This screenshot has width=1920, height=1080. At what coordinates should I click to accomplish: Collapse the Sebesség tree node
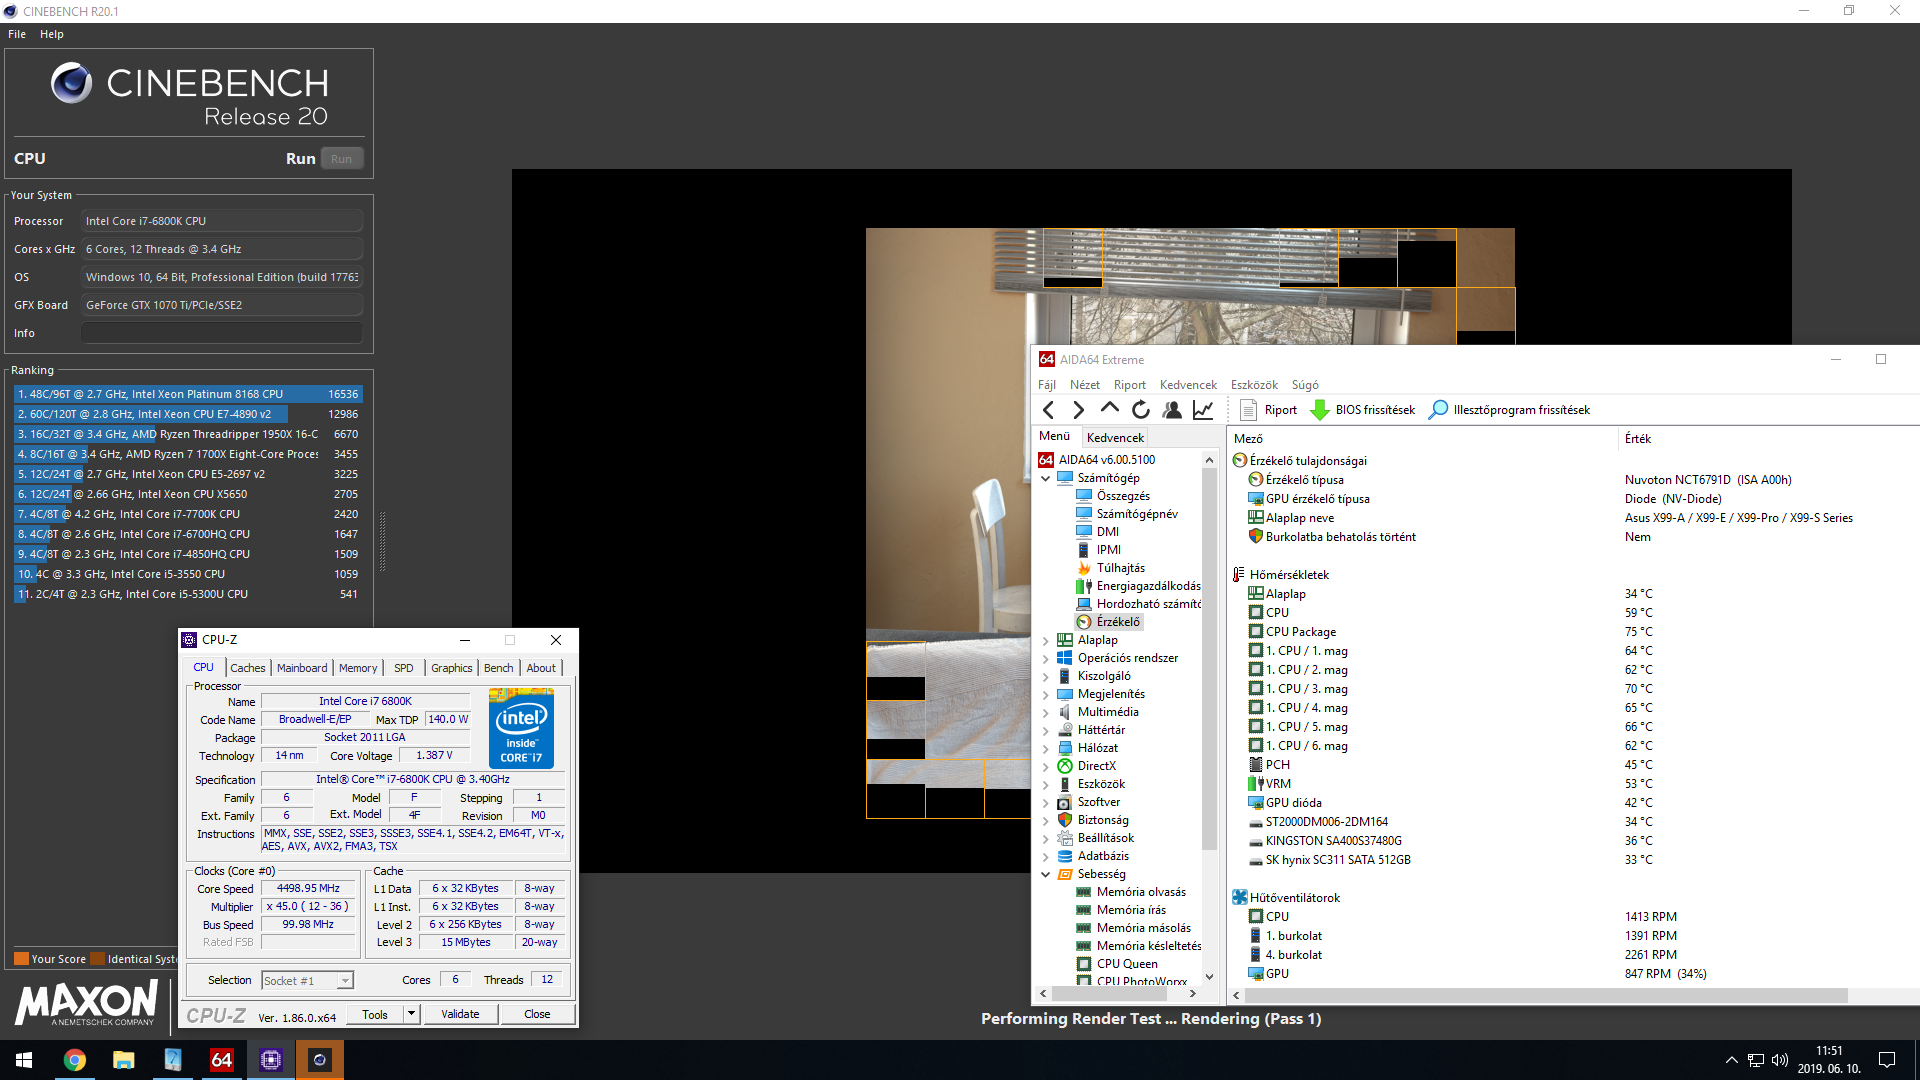pyautogui.click(x=1046, y=874)
